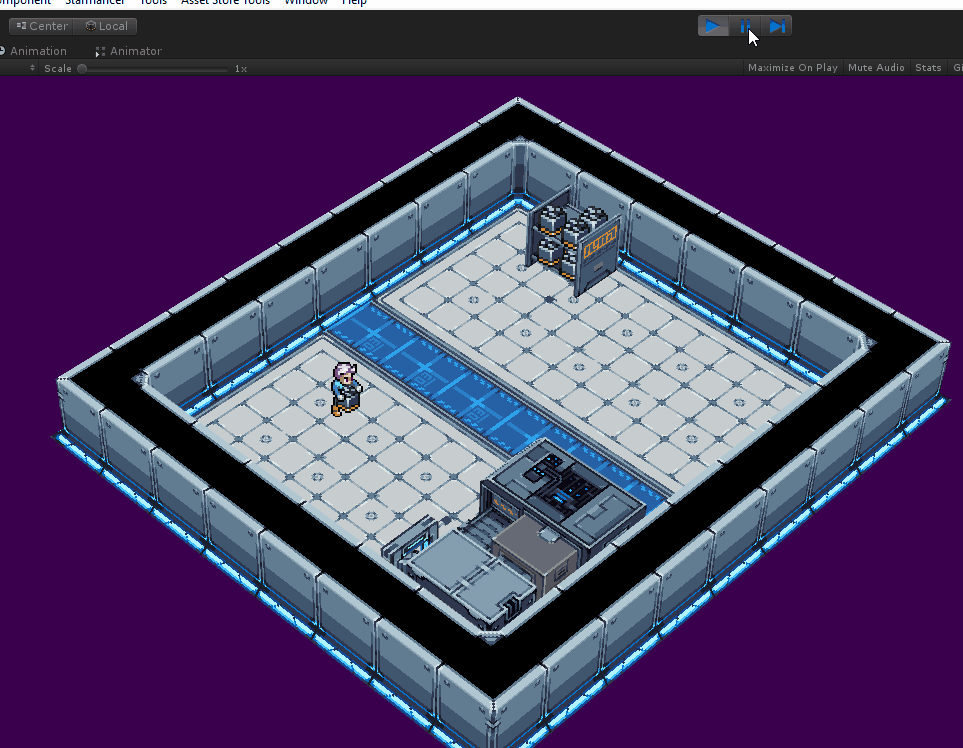Toggle the Center pivot mode button

(x=41, y=26)
